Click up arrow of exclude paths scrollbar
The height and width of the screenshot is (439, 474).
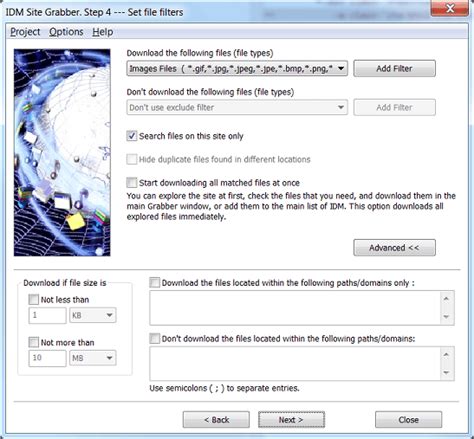tap(447, 355)
